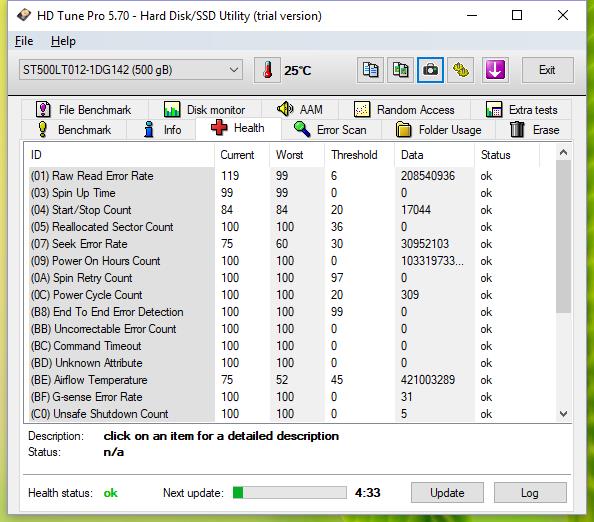The image size is (594, 522).
Task: Click the vertical scrollbar thumb
Action: pyautogui.click(x=563, y=236)
